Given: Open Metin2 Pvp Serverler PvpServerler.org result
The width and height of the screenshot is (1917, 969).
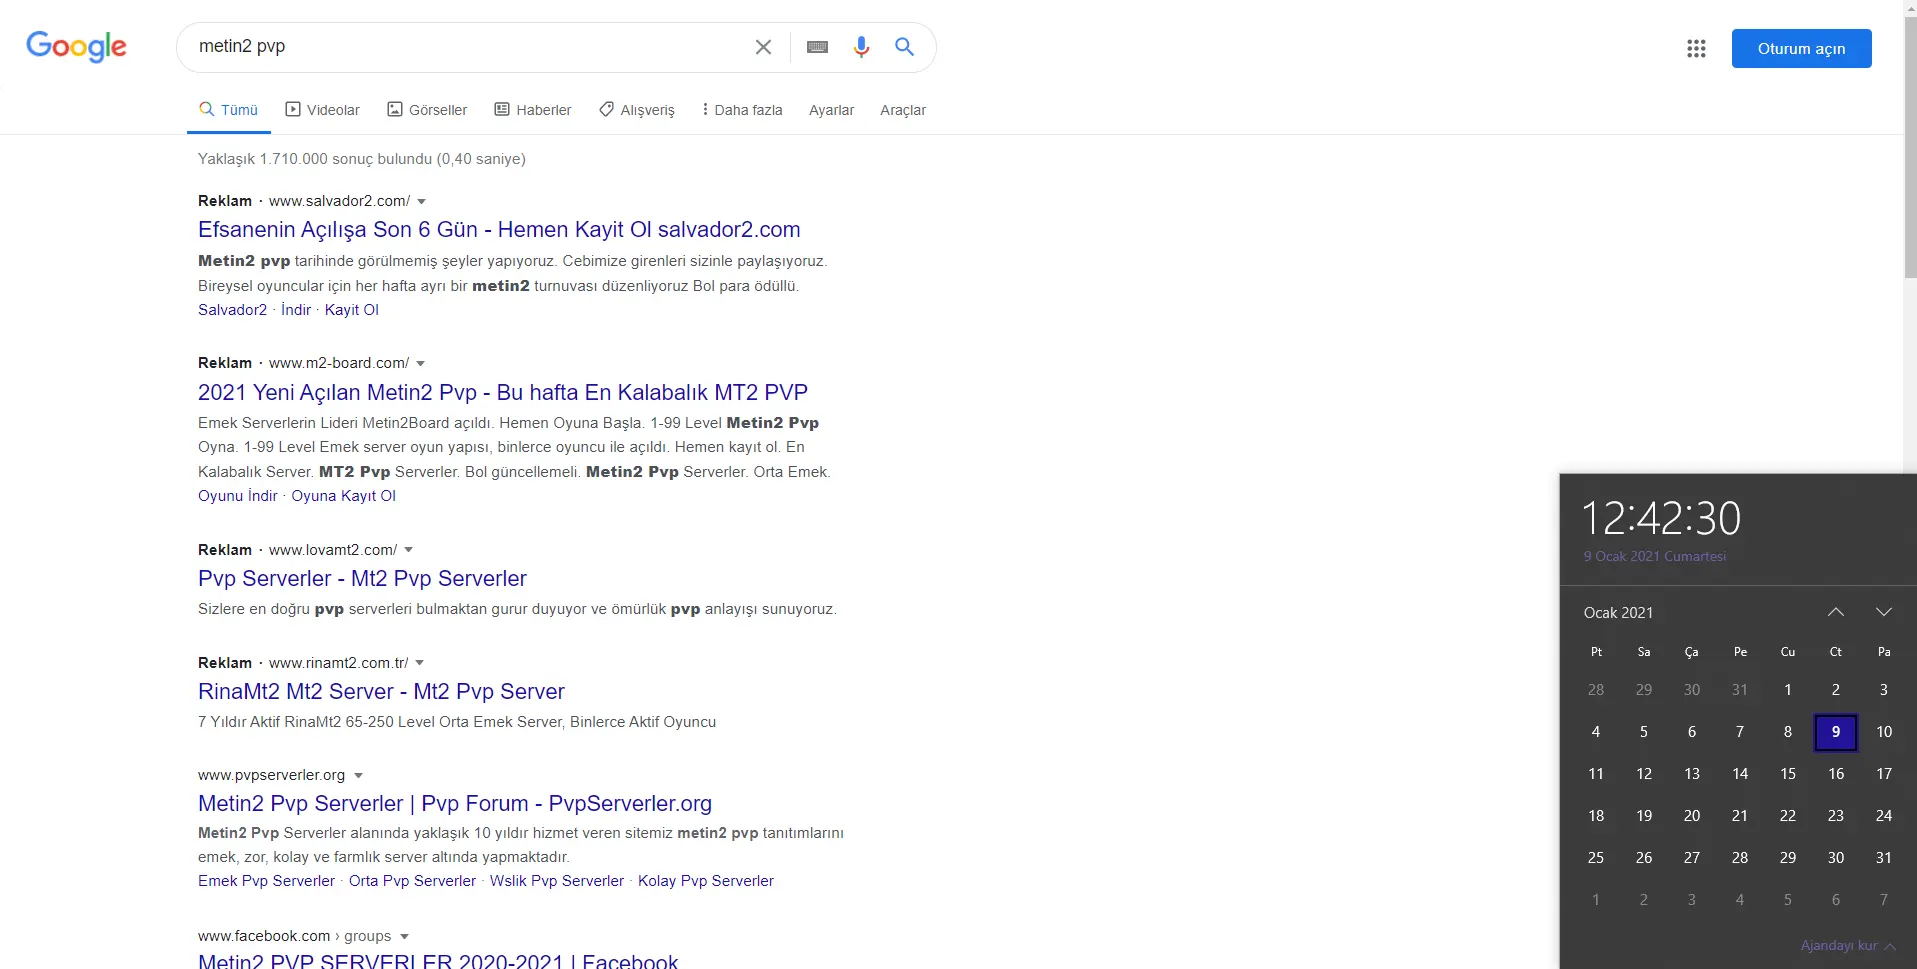Looking at the screenshot, I should (455, 804).
